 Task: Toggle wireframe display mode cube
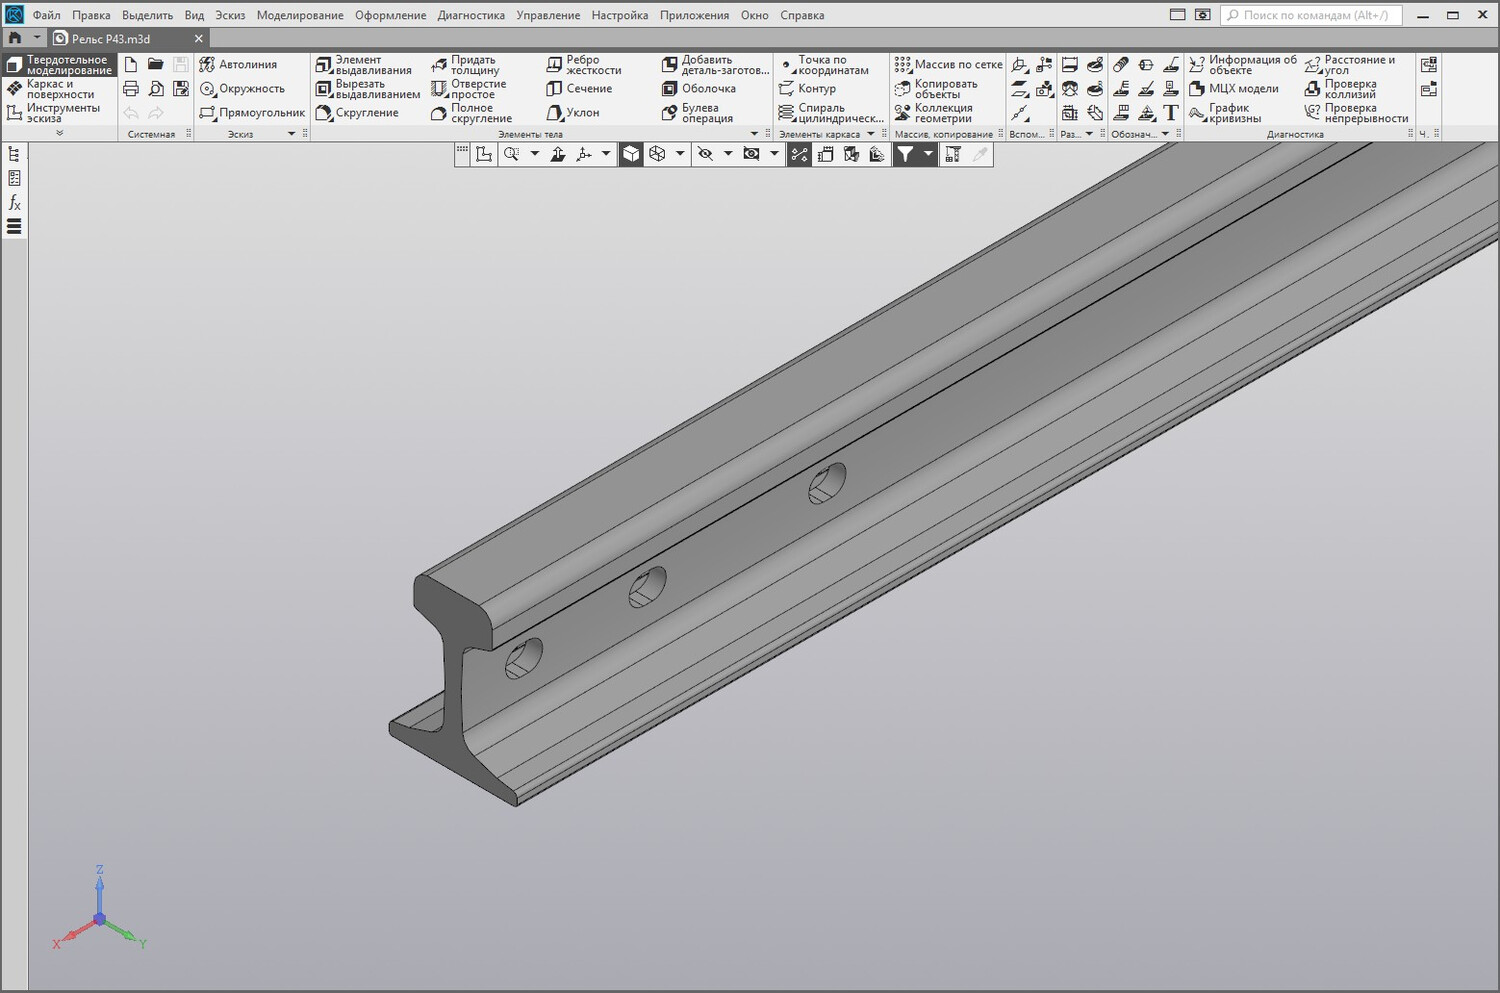(x=657, y=154)
